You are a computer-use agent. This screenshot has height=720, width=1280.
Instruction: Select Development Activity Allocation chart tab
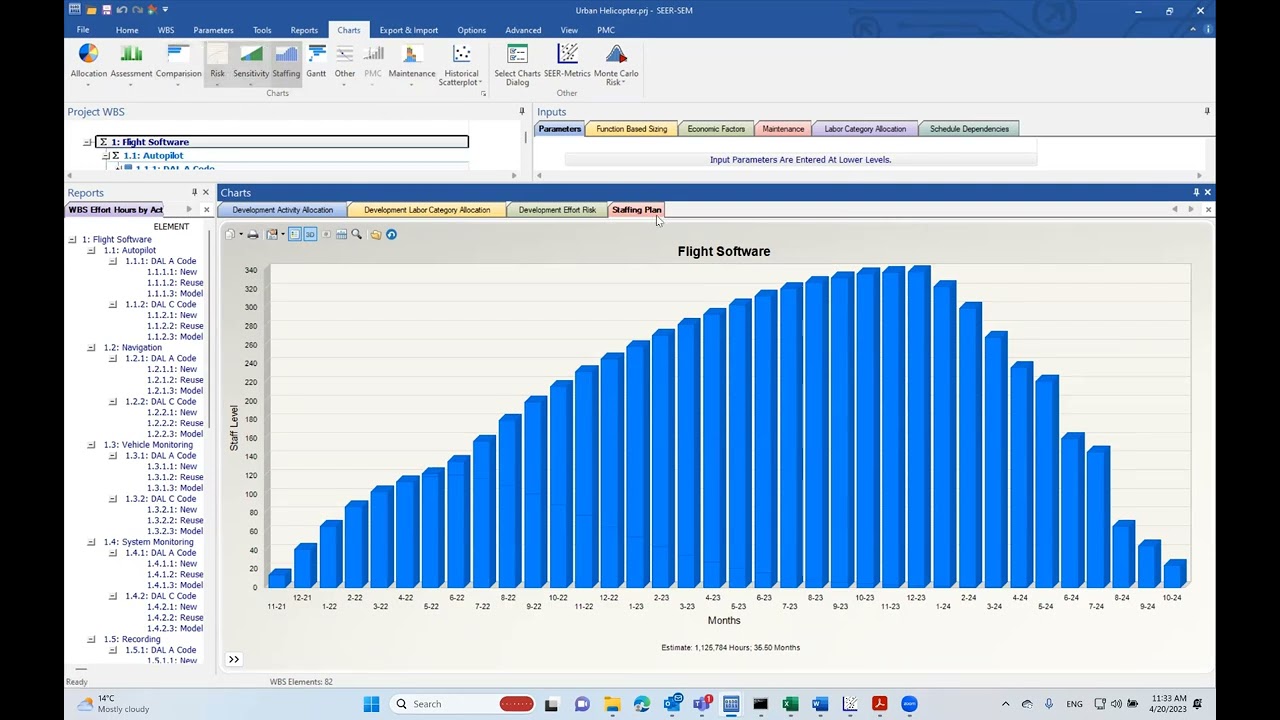(282, 210)
